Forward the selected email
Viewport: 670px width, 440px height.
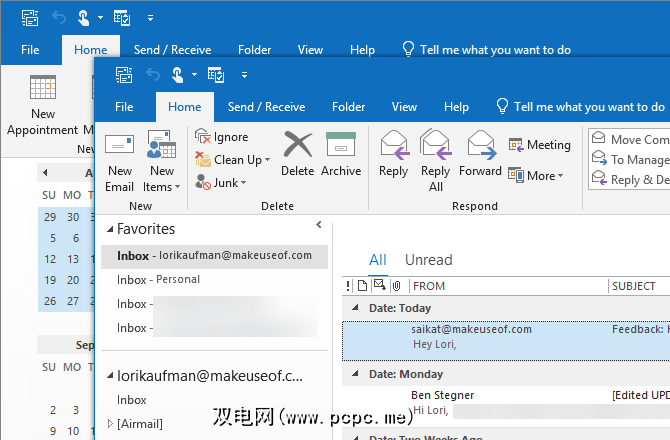pyautogui.click(x=480, y=153)
